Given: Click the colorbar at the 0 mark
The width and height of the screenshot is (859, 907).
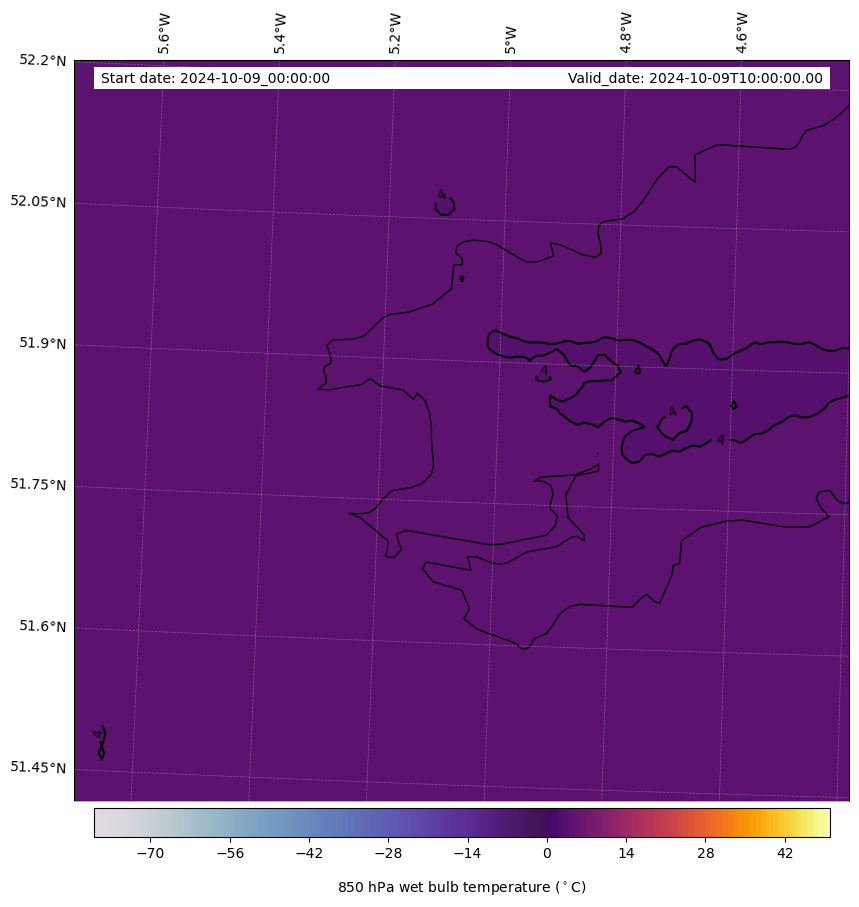Looking at the screenshot, I should [547, 822].
